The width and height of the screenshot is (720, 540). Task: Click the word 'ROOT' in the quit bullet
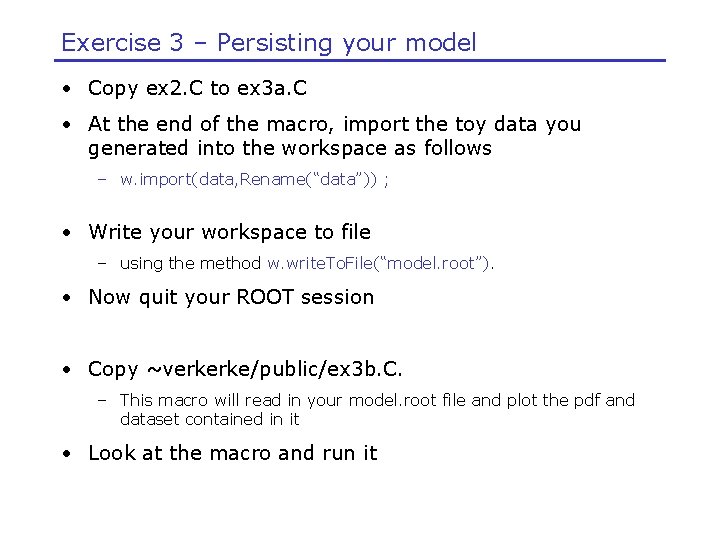pyautogui.click(x=264, y=297)
